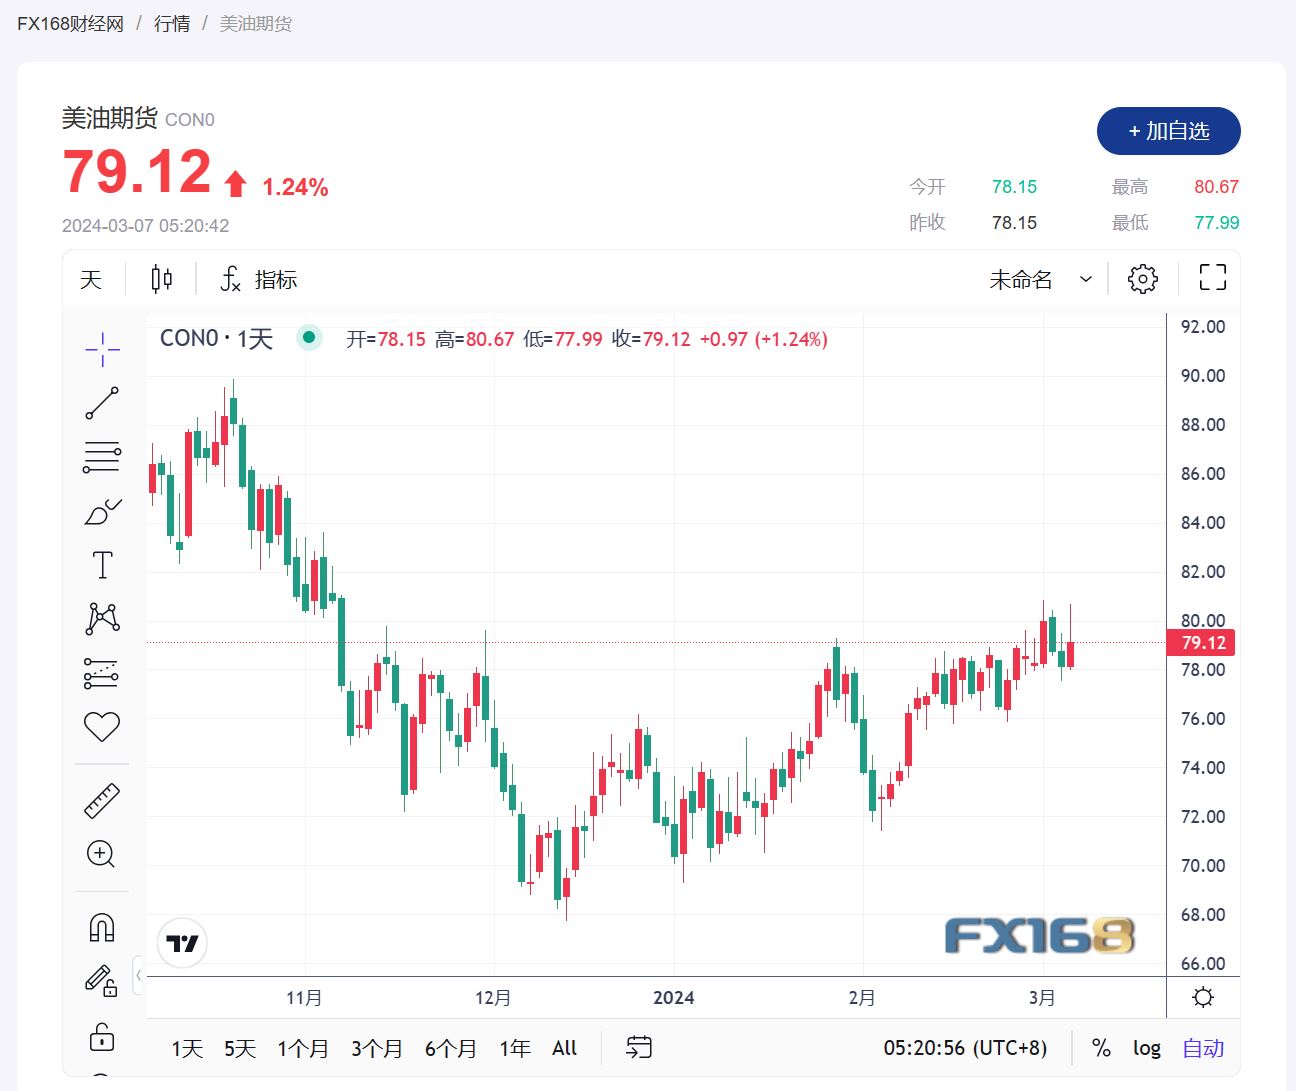Open the 天 interval selector
The height and width of the screenshot is (1091, 1296).
pos(91,280)
